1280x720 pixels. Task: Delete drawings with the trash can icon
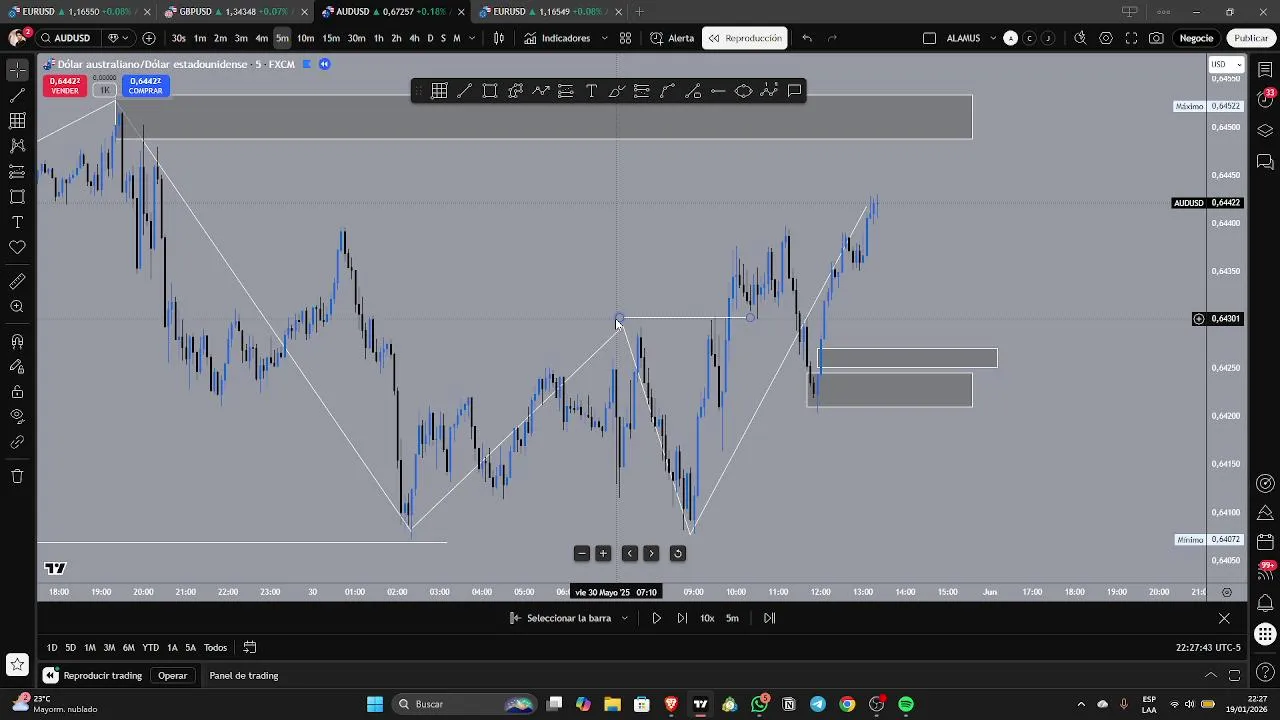[x=17, y=476]
